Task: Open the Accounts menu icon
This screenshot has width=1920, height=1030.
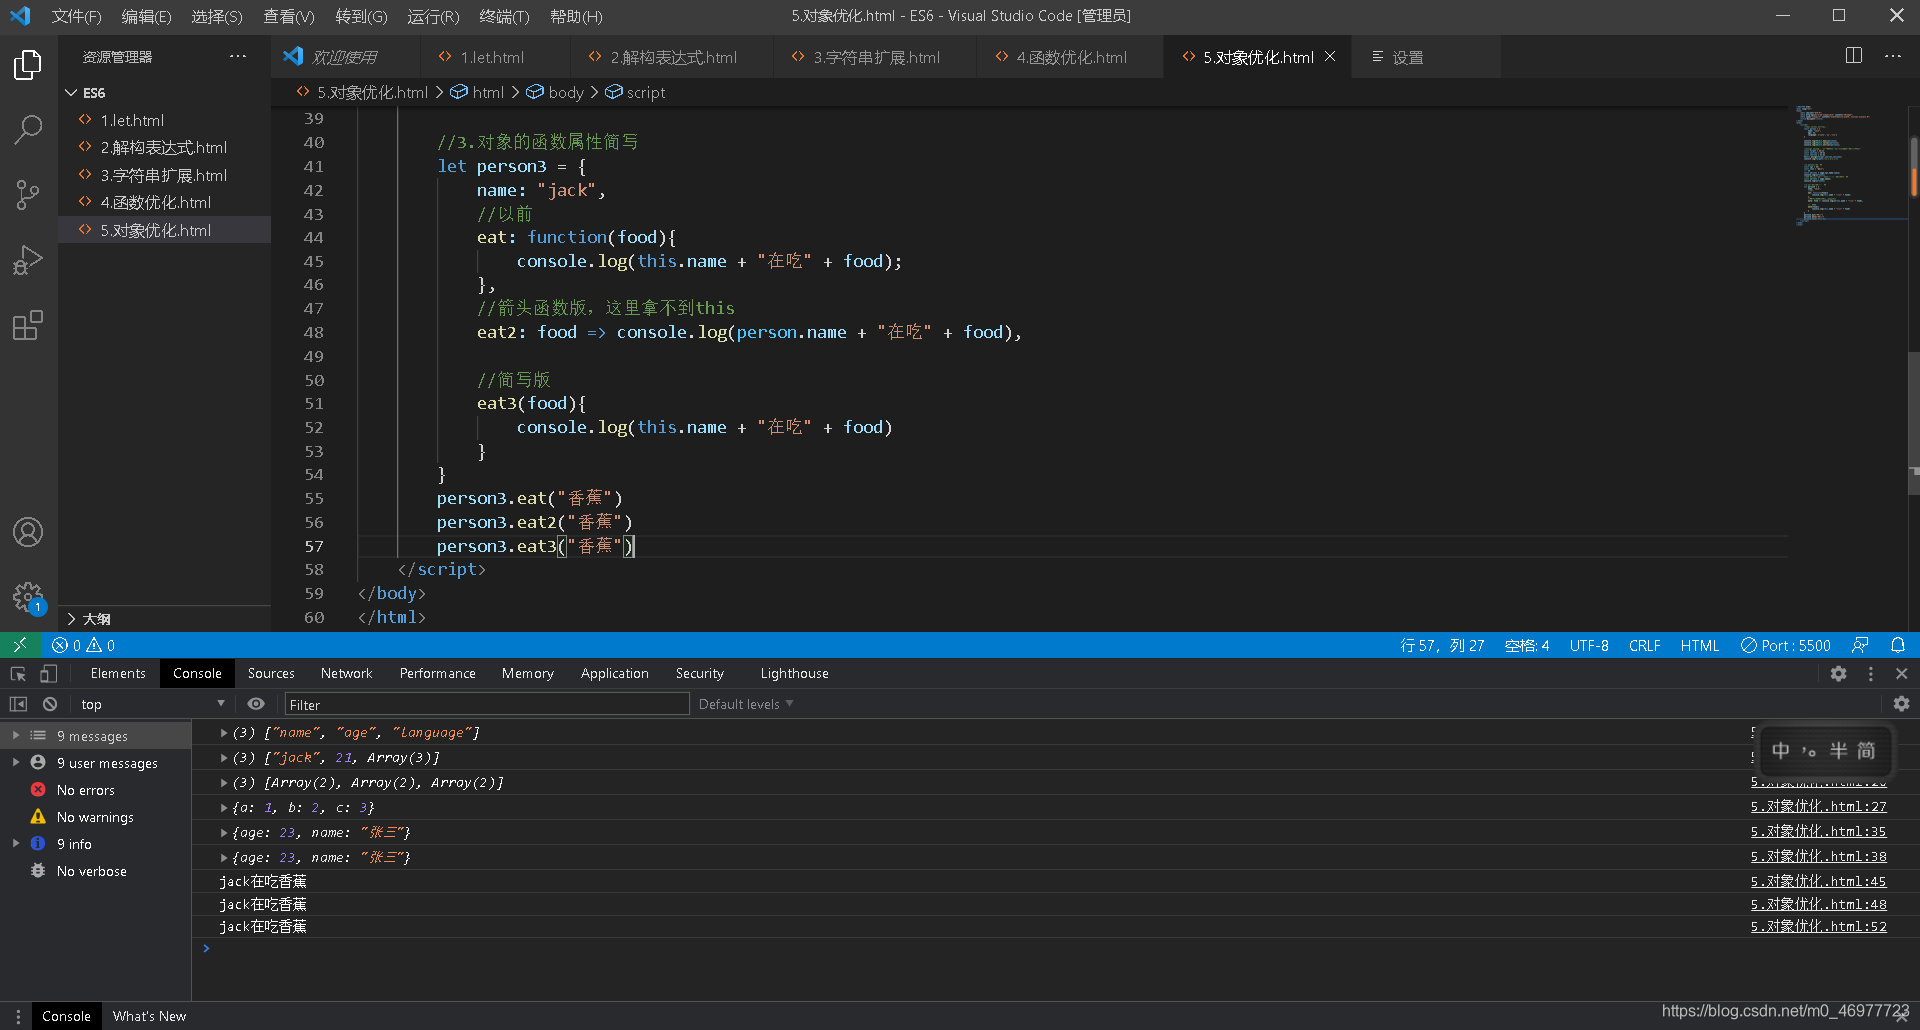Action: point(28,532)
